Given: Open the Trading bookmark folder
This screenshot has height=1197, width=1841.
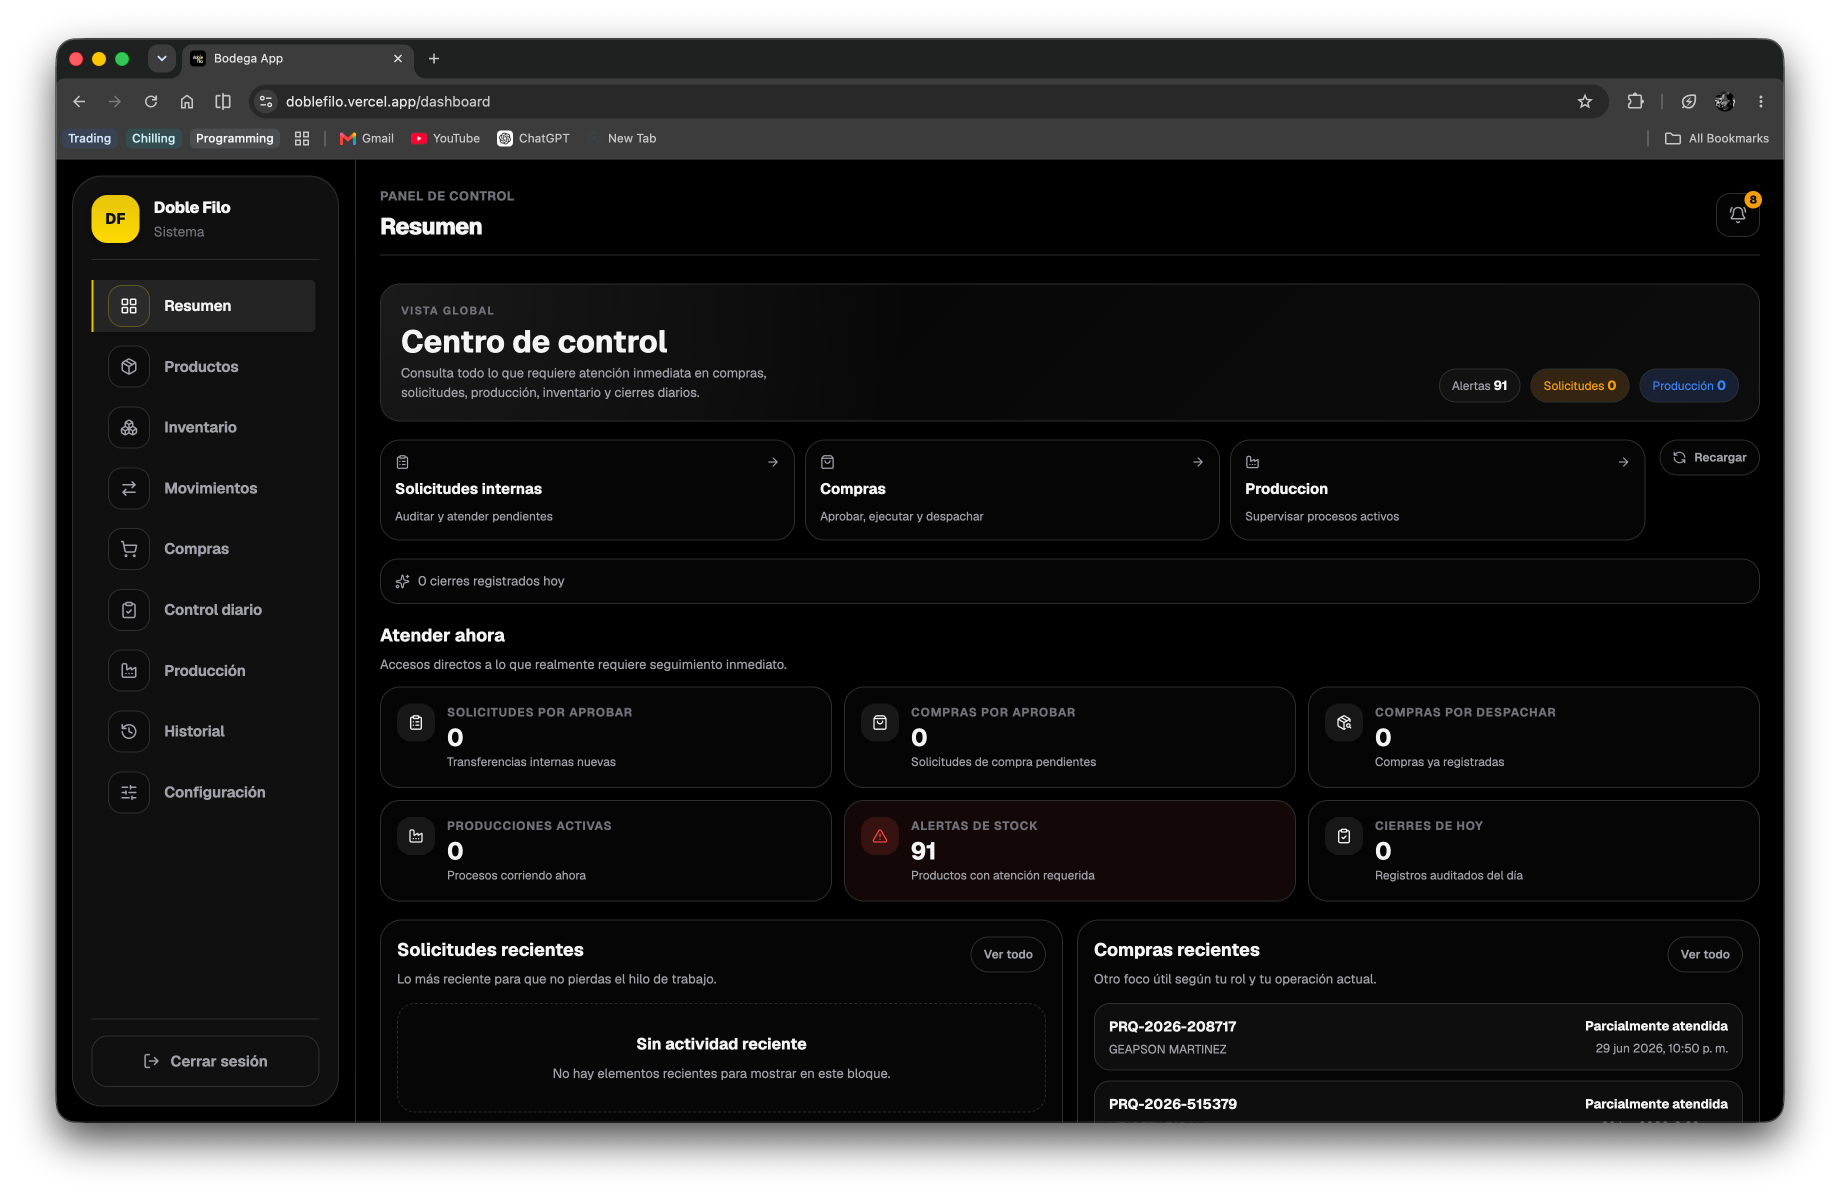Looking at the screenshot, I should pyautogui.click(x=89, y=139).
